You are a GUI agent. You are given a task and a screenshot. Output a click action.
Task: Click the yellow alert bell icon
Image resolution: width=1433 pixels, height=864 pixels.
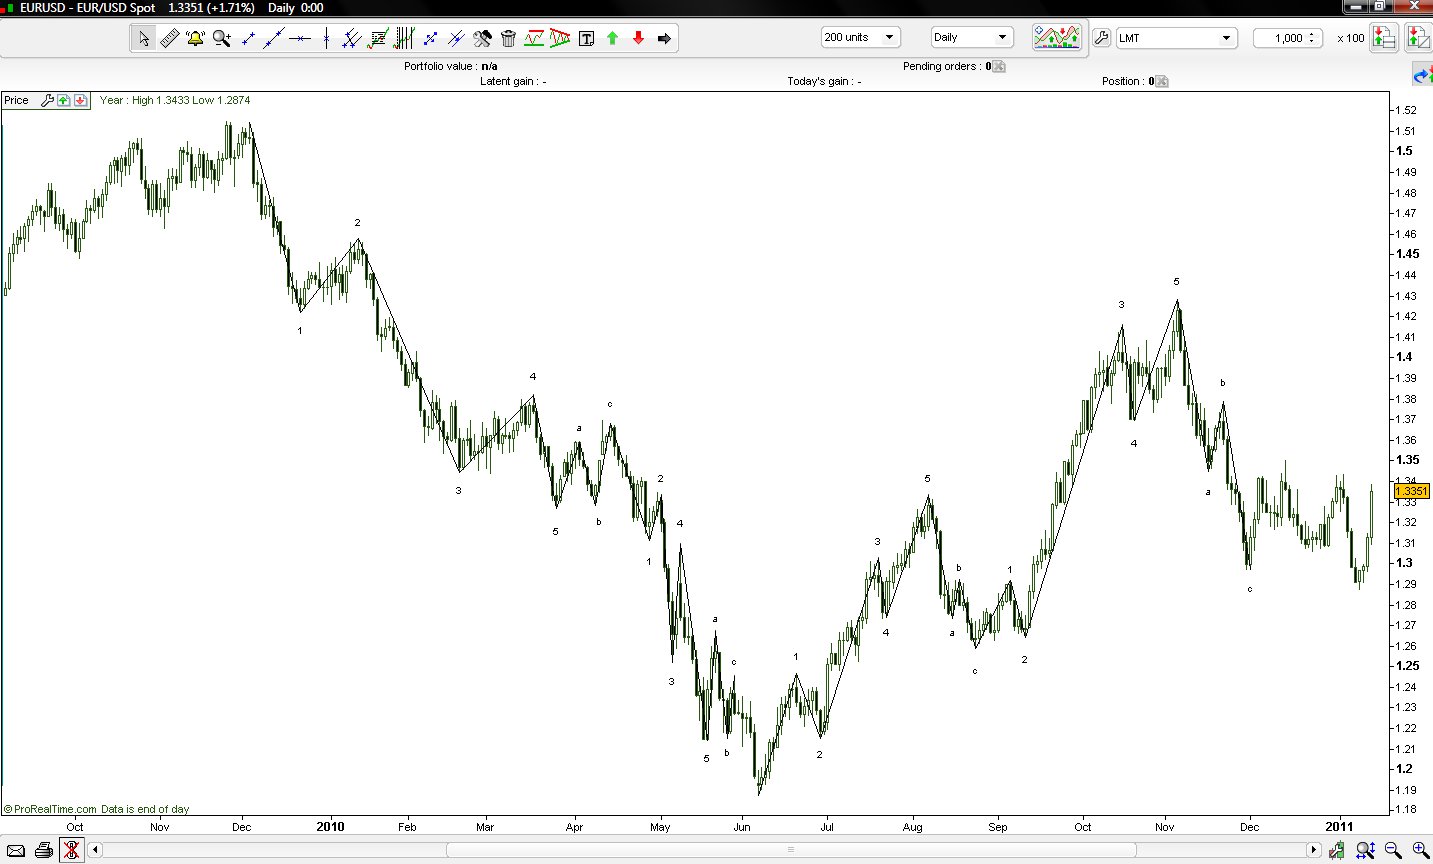pos(195,38)
